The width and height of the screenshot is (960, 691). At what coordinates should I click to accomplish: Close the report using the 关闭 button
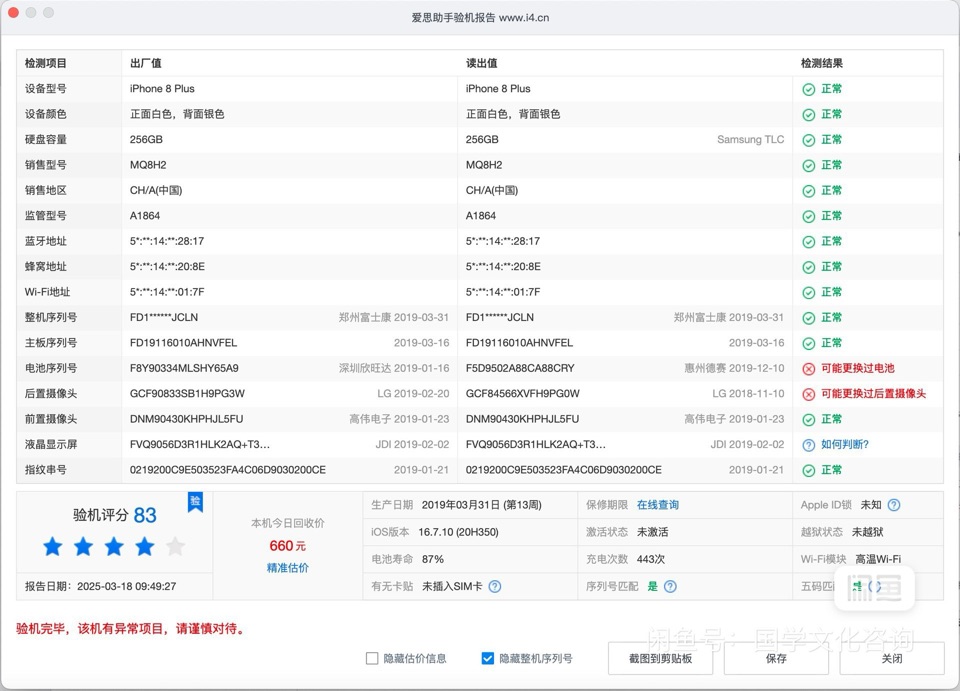pos(891,659)
